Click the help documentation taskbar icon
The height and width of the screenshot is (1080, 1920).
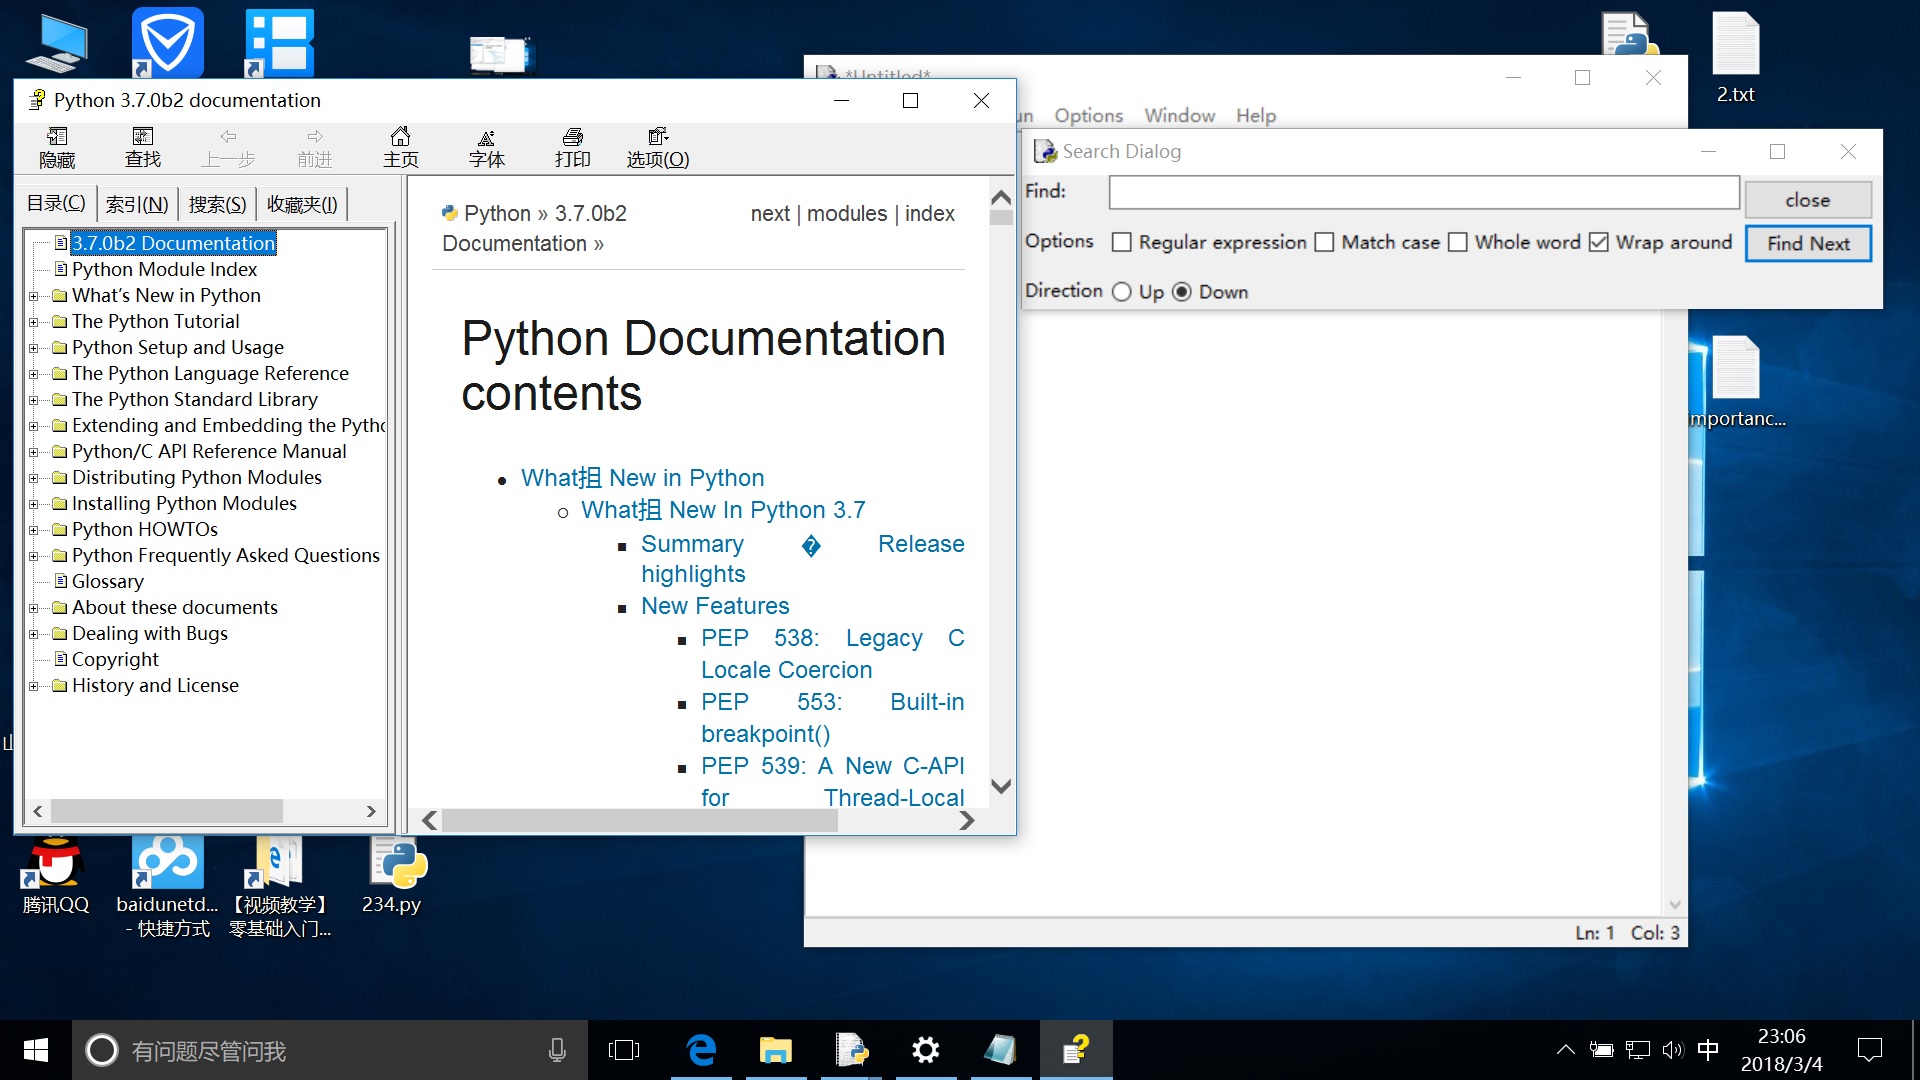coord(1076,1050)
